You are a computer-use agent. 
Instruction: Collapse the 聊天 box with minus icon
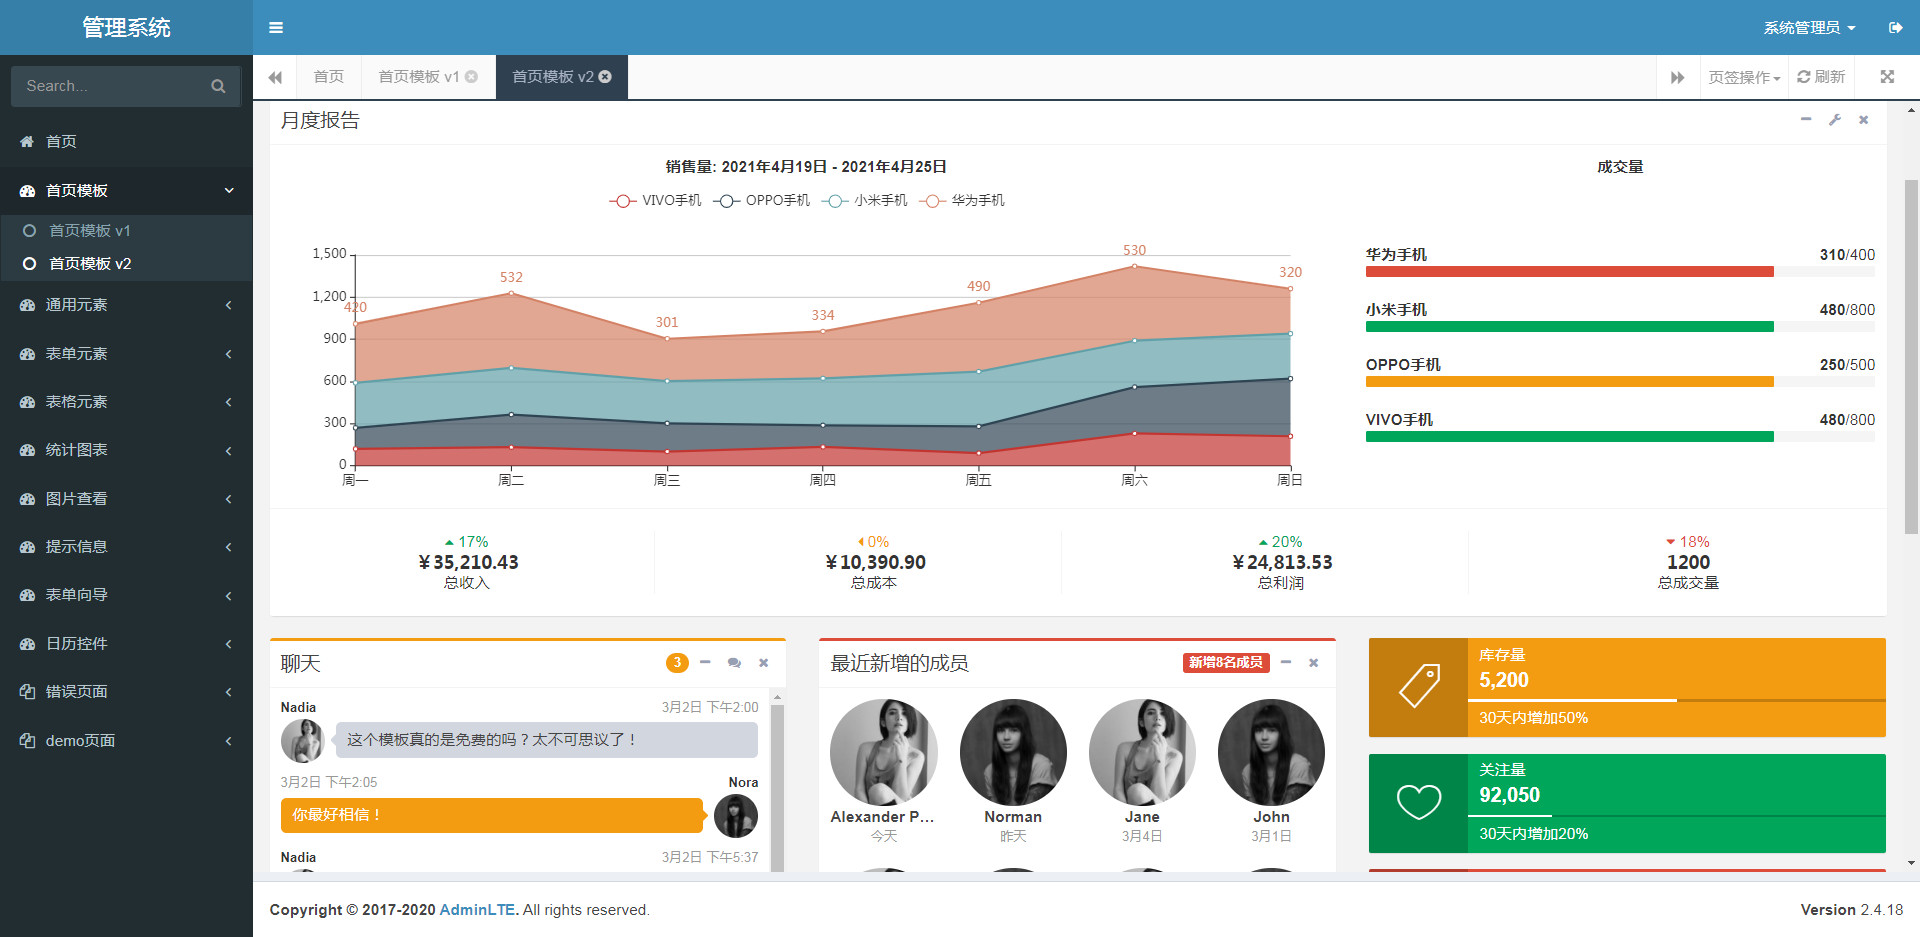705,663
